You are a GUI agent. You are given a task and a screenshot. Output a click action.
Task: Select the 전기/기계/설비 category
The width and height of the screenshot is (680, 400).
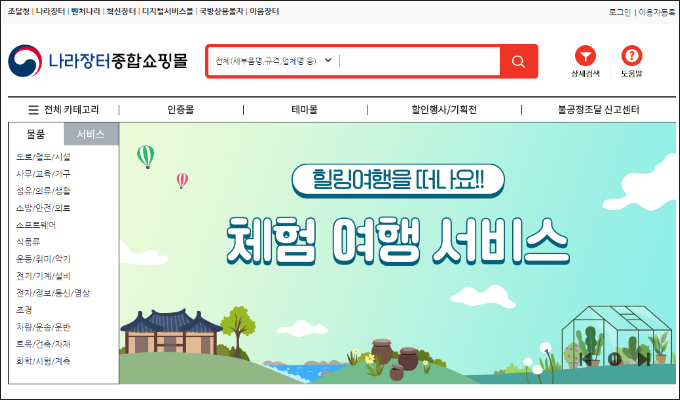pyautogui.click(x=43, y=276)
